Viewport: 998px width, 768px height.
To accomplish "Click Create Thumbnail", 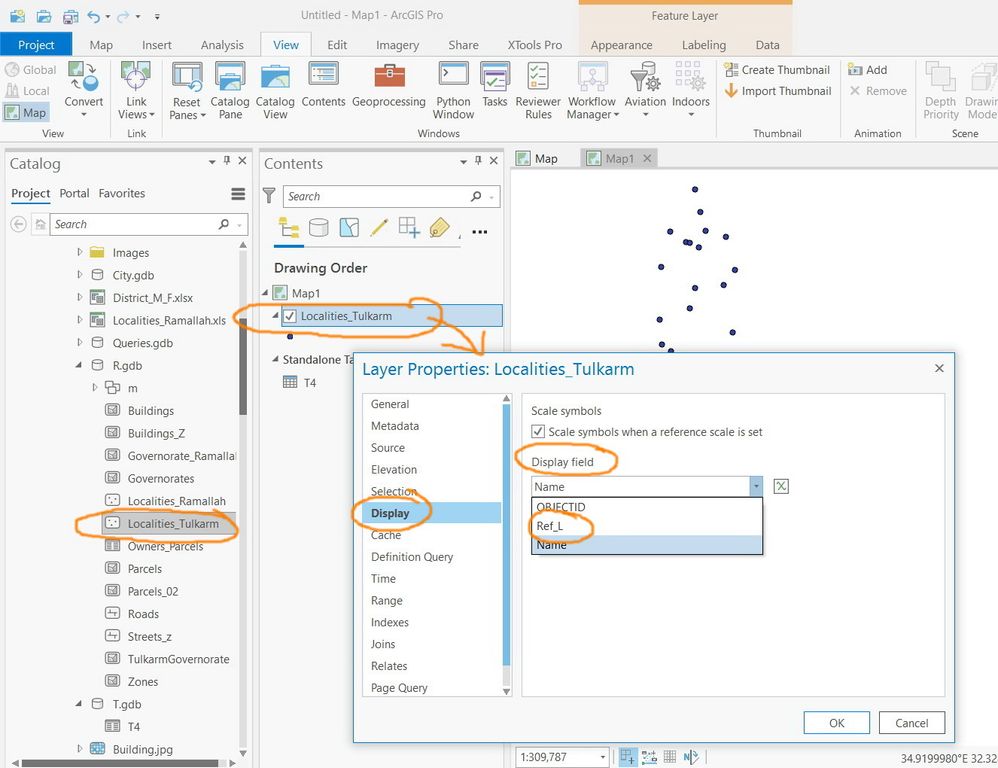I will pyautogui.click(x=778, y=70).
